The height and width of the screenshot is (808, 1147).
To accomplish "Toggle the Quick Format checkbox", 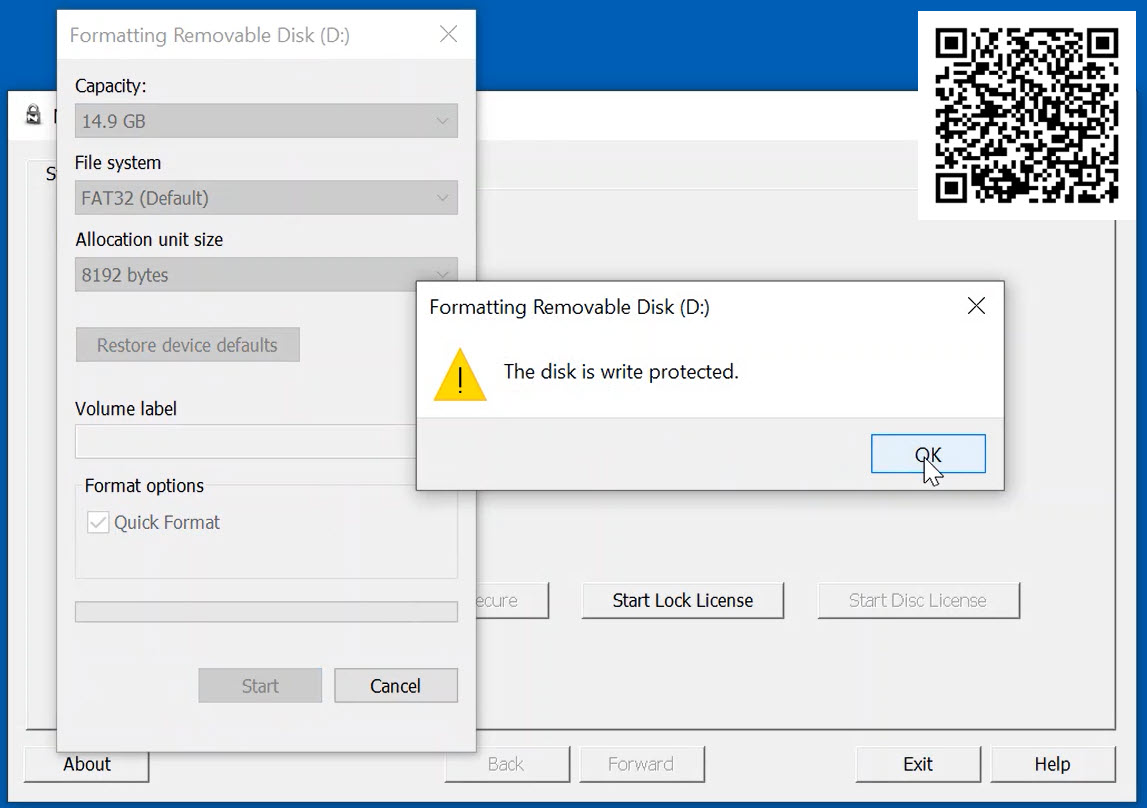I will [x=97, y=522].
